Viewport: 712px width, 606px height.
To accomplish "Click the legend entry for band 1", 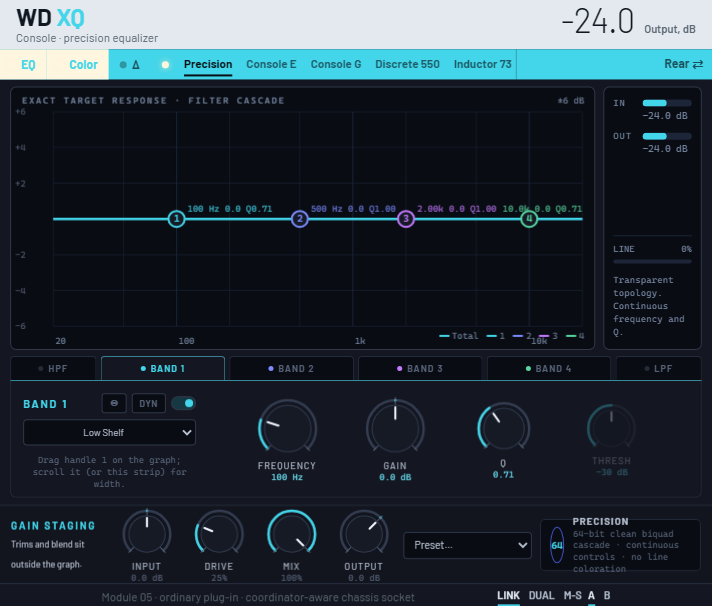I will pyautogui.click(x=495, y=336).
